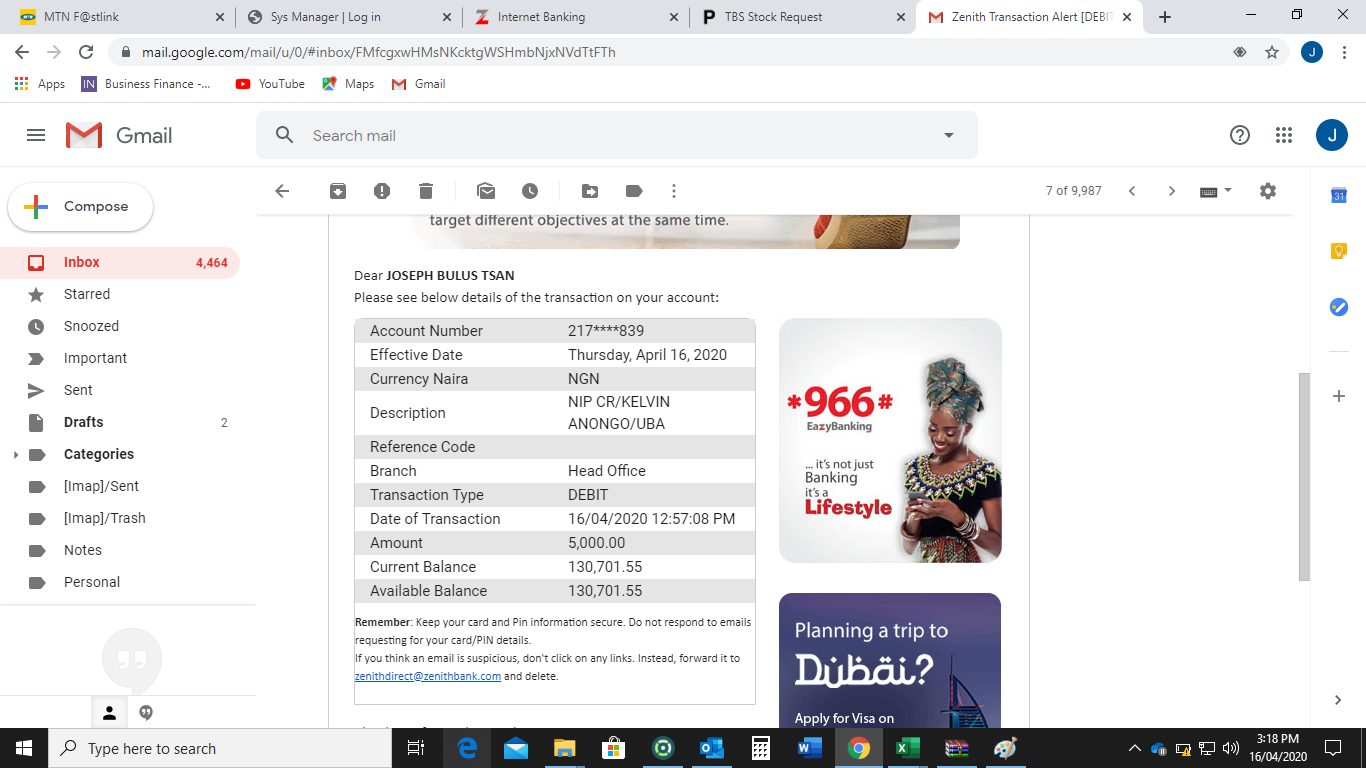Delete this email with trash icon
This screenshot has width=1366, height=768.
(426, 191)
